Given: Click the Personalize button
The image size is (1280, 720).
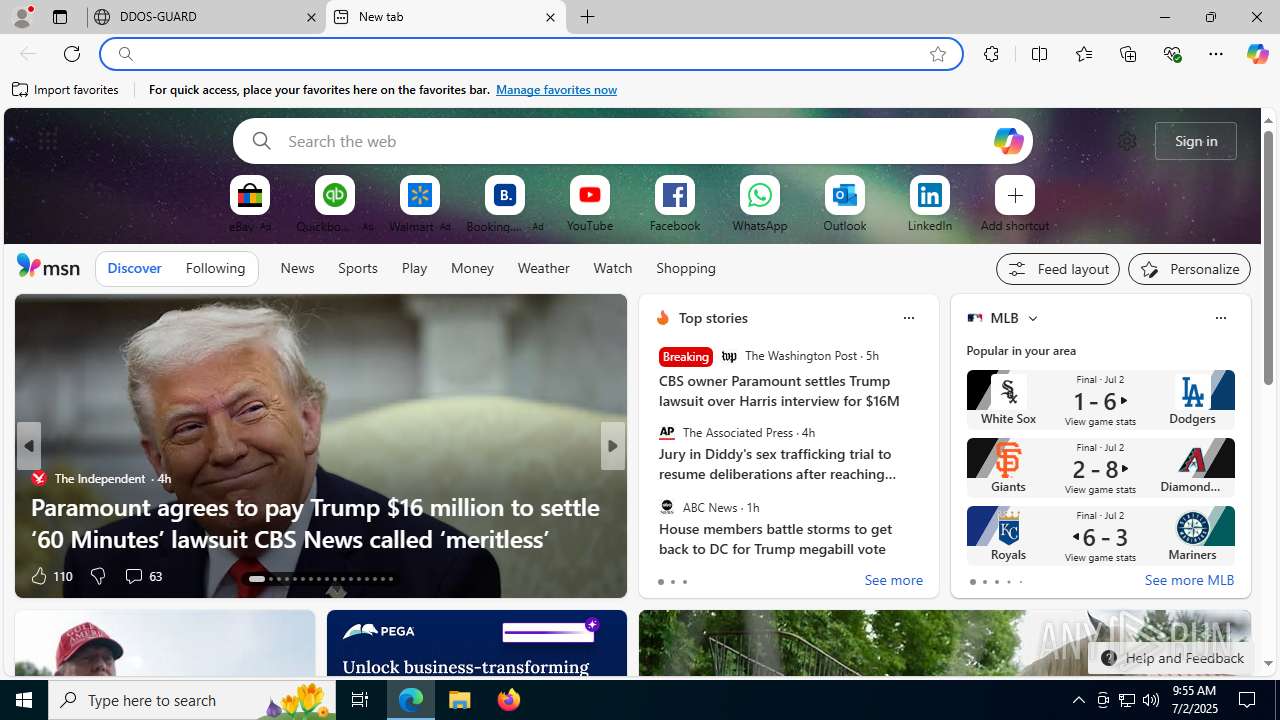Looking at the screenshot, I should (1189, 269).
